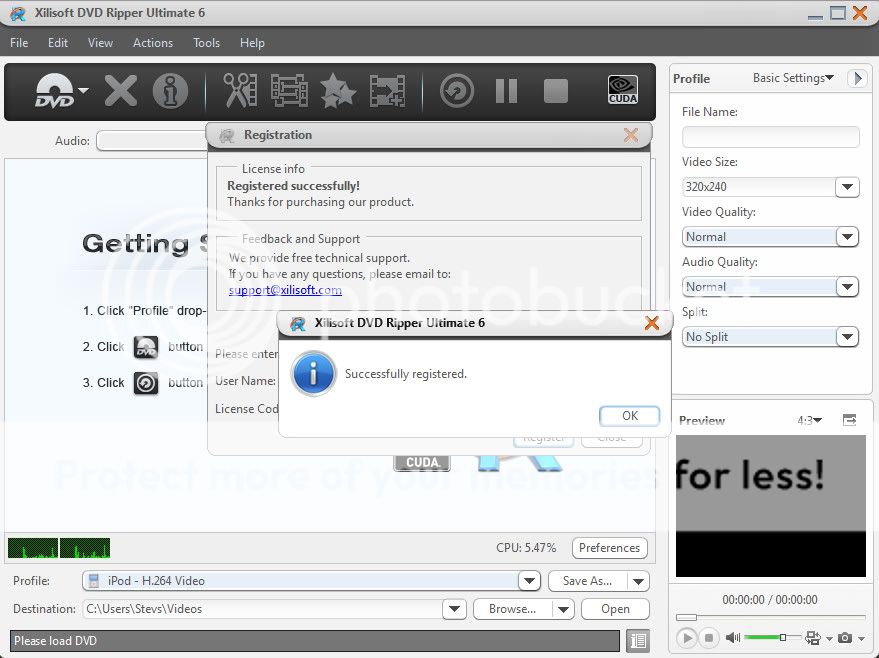Image resolution: width=879 pixels, height=658 pixels.
Task: Click the Audio dropdown field
Action: point(152,141)
